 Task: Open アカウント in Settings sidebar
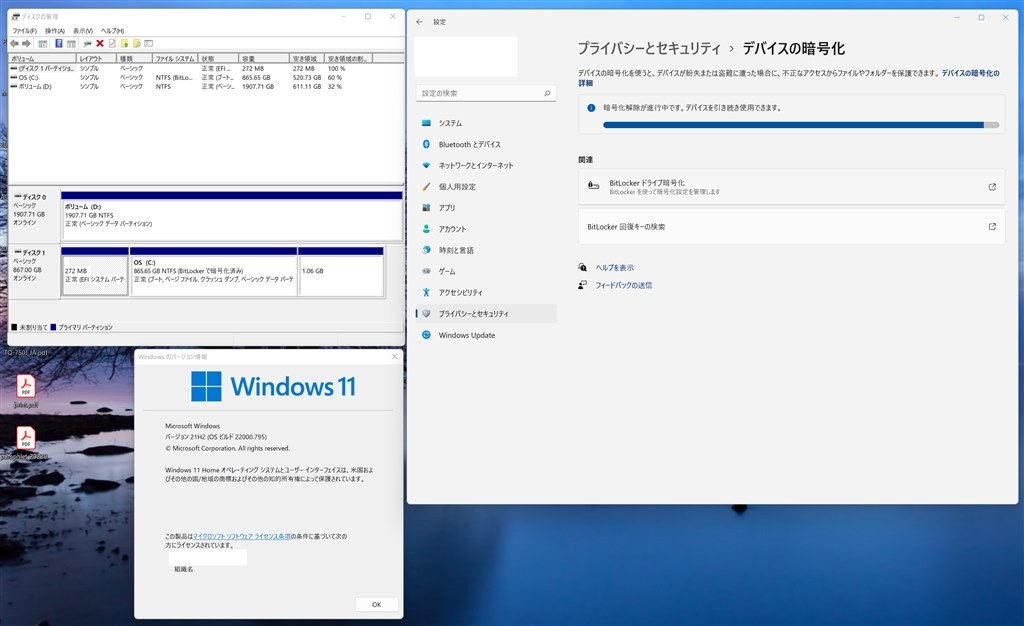[x=486, y=229]
